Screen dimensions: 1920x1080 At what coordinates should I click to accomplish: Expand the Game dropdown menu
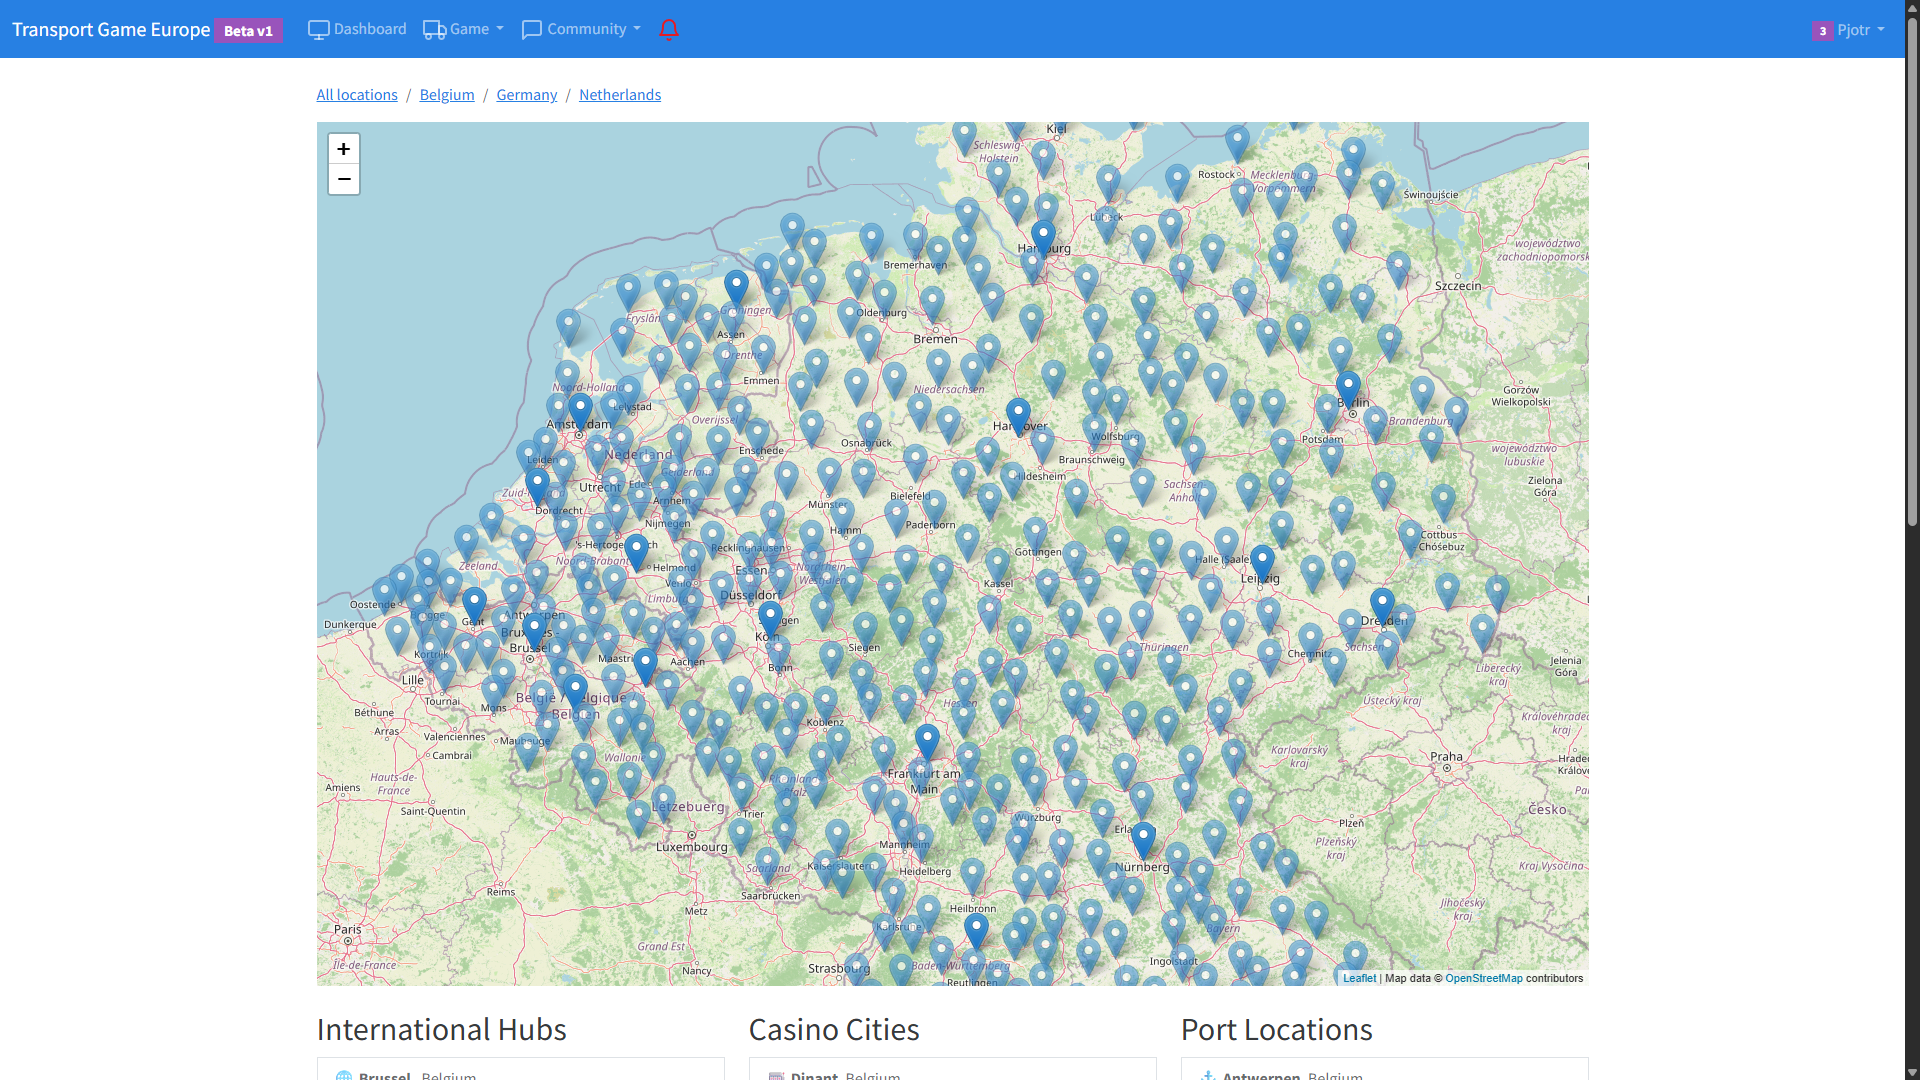(x=463, y=29)
